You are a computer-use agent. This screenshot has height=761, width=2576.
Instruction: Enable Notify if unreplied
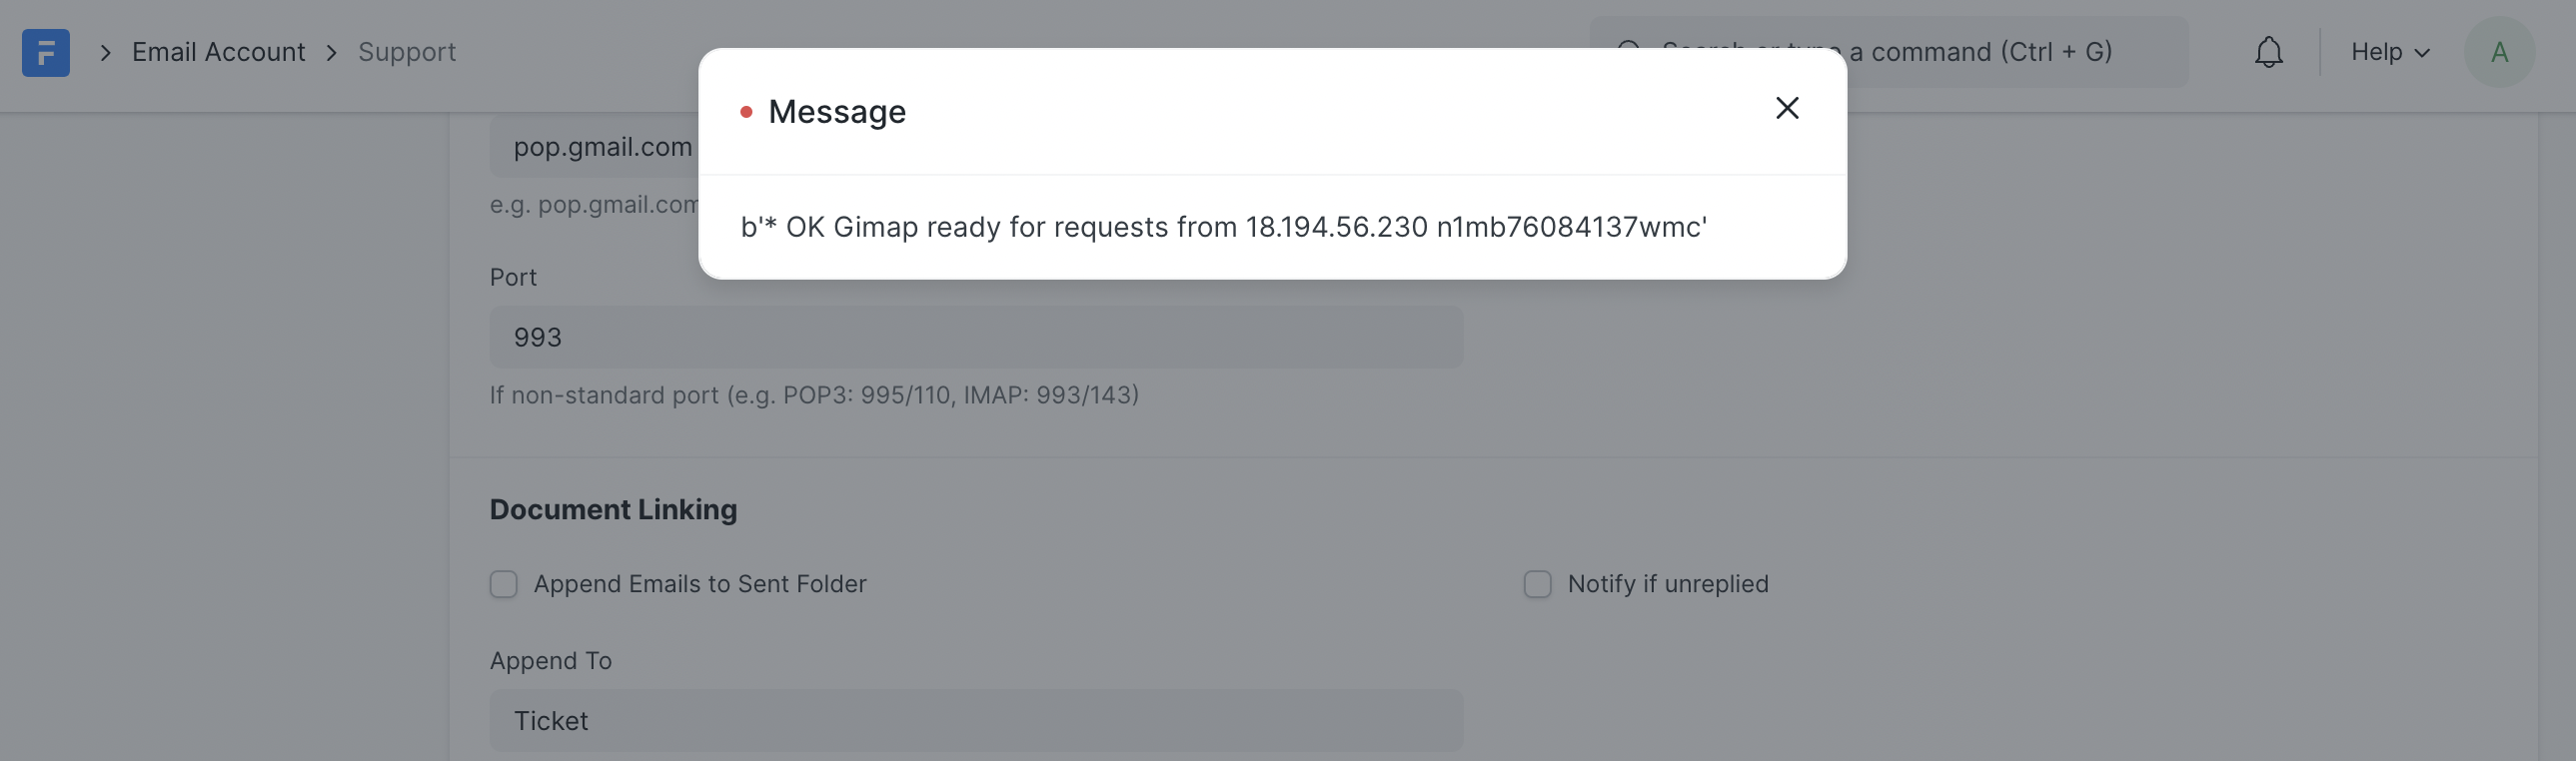coord(1536,584)
